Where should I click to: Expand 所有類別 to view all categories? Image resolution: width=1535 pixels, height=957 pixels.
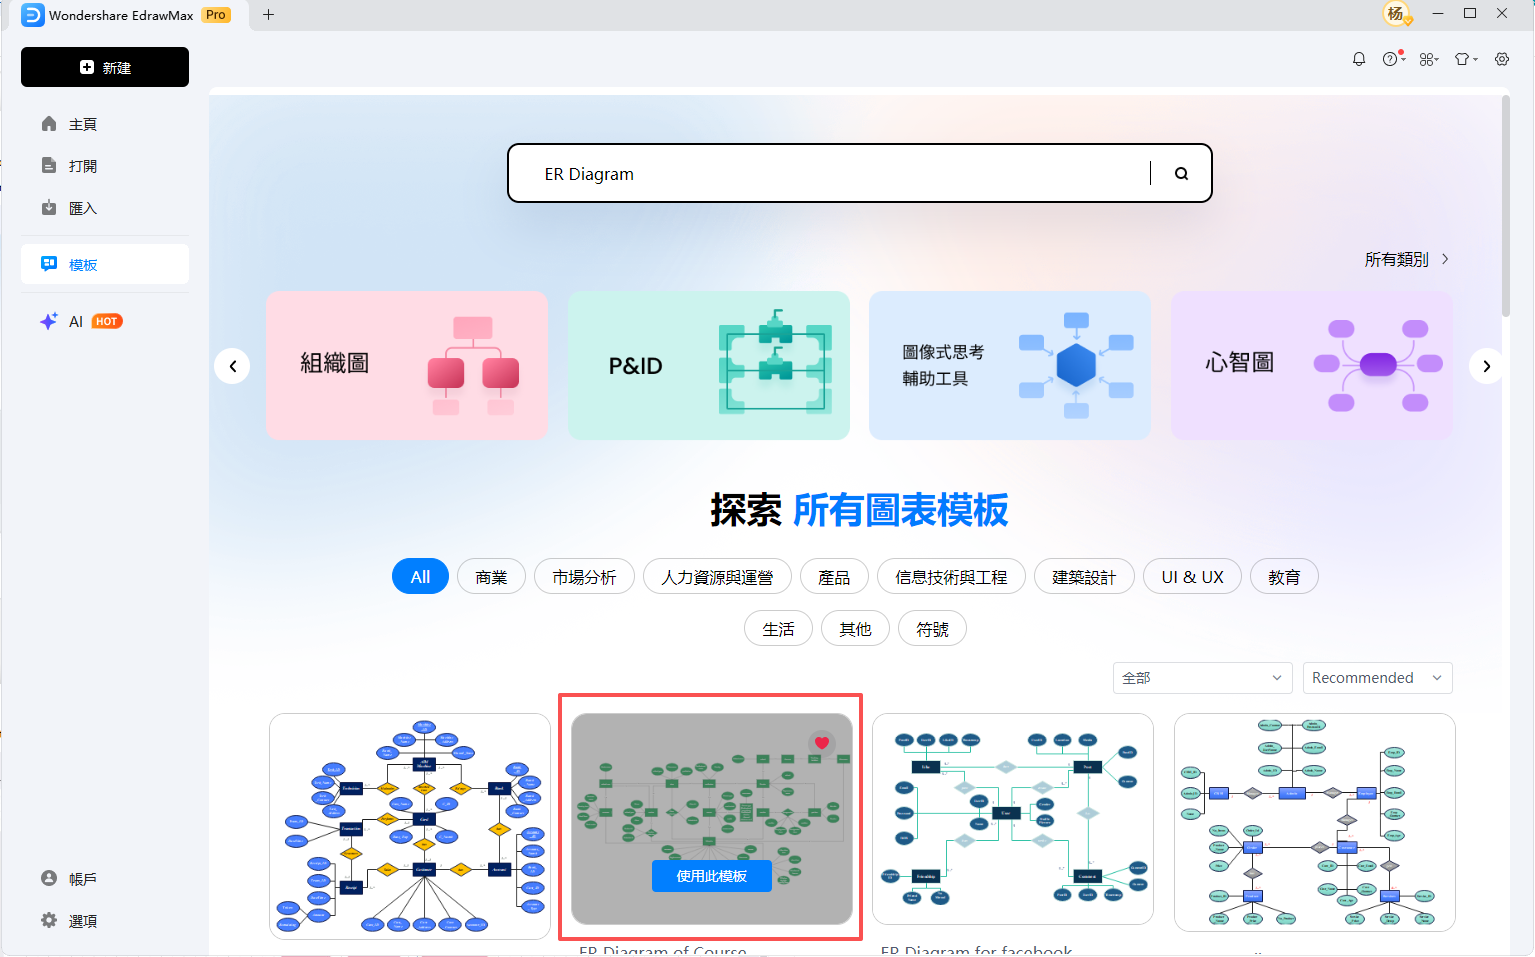point(1404,258)
